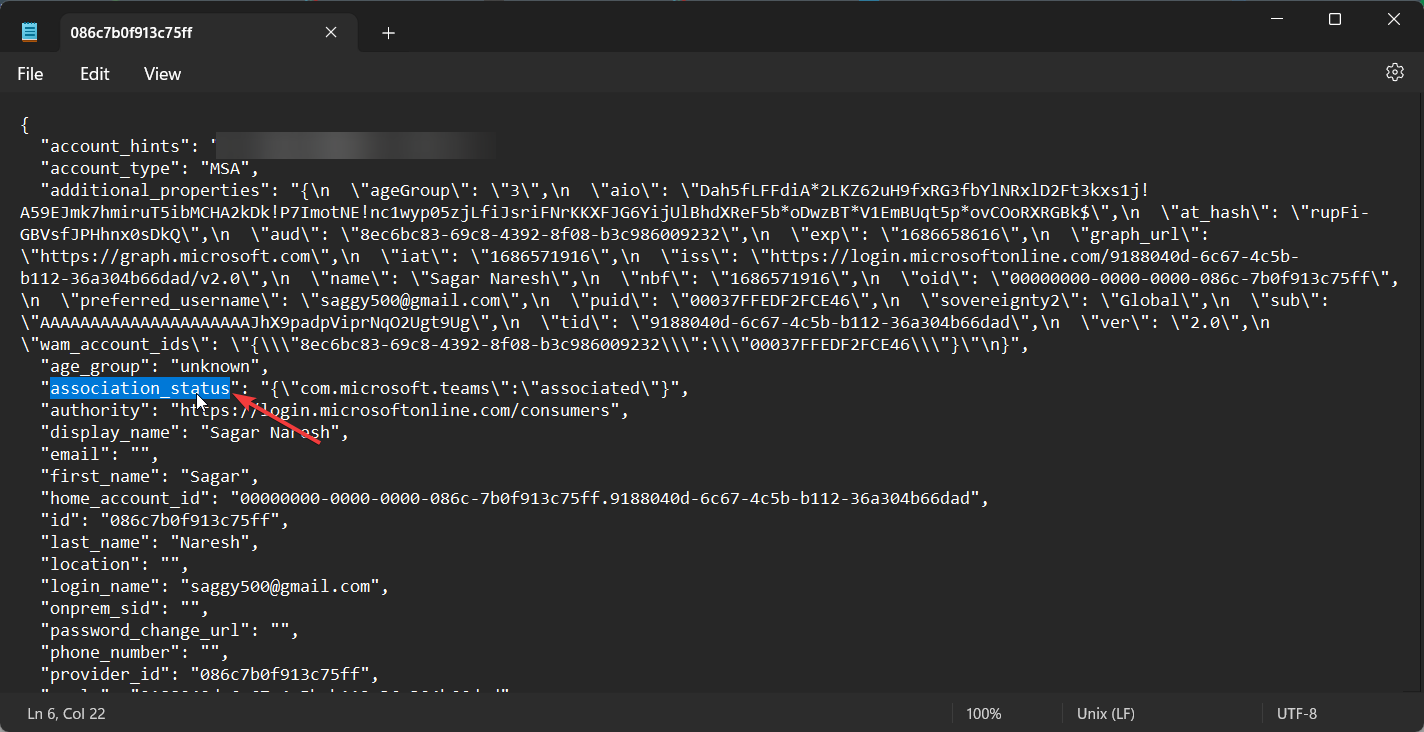
Task: Open Notepad settings gear icon
Action: 1395,72
